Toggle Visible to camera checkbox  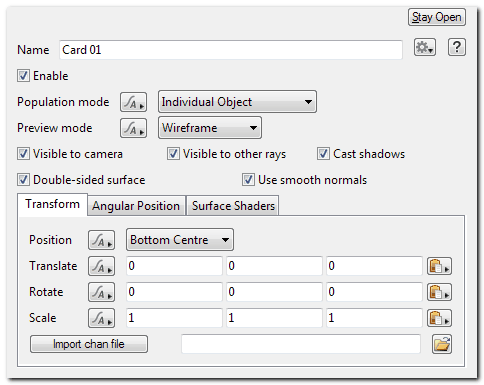[23, 154]
